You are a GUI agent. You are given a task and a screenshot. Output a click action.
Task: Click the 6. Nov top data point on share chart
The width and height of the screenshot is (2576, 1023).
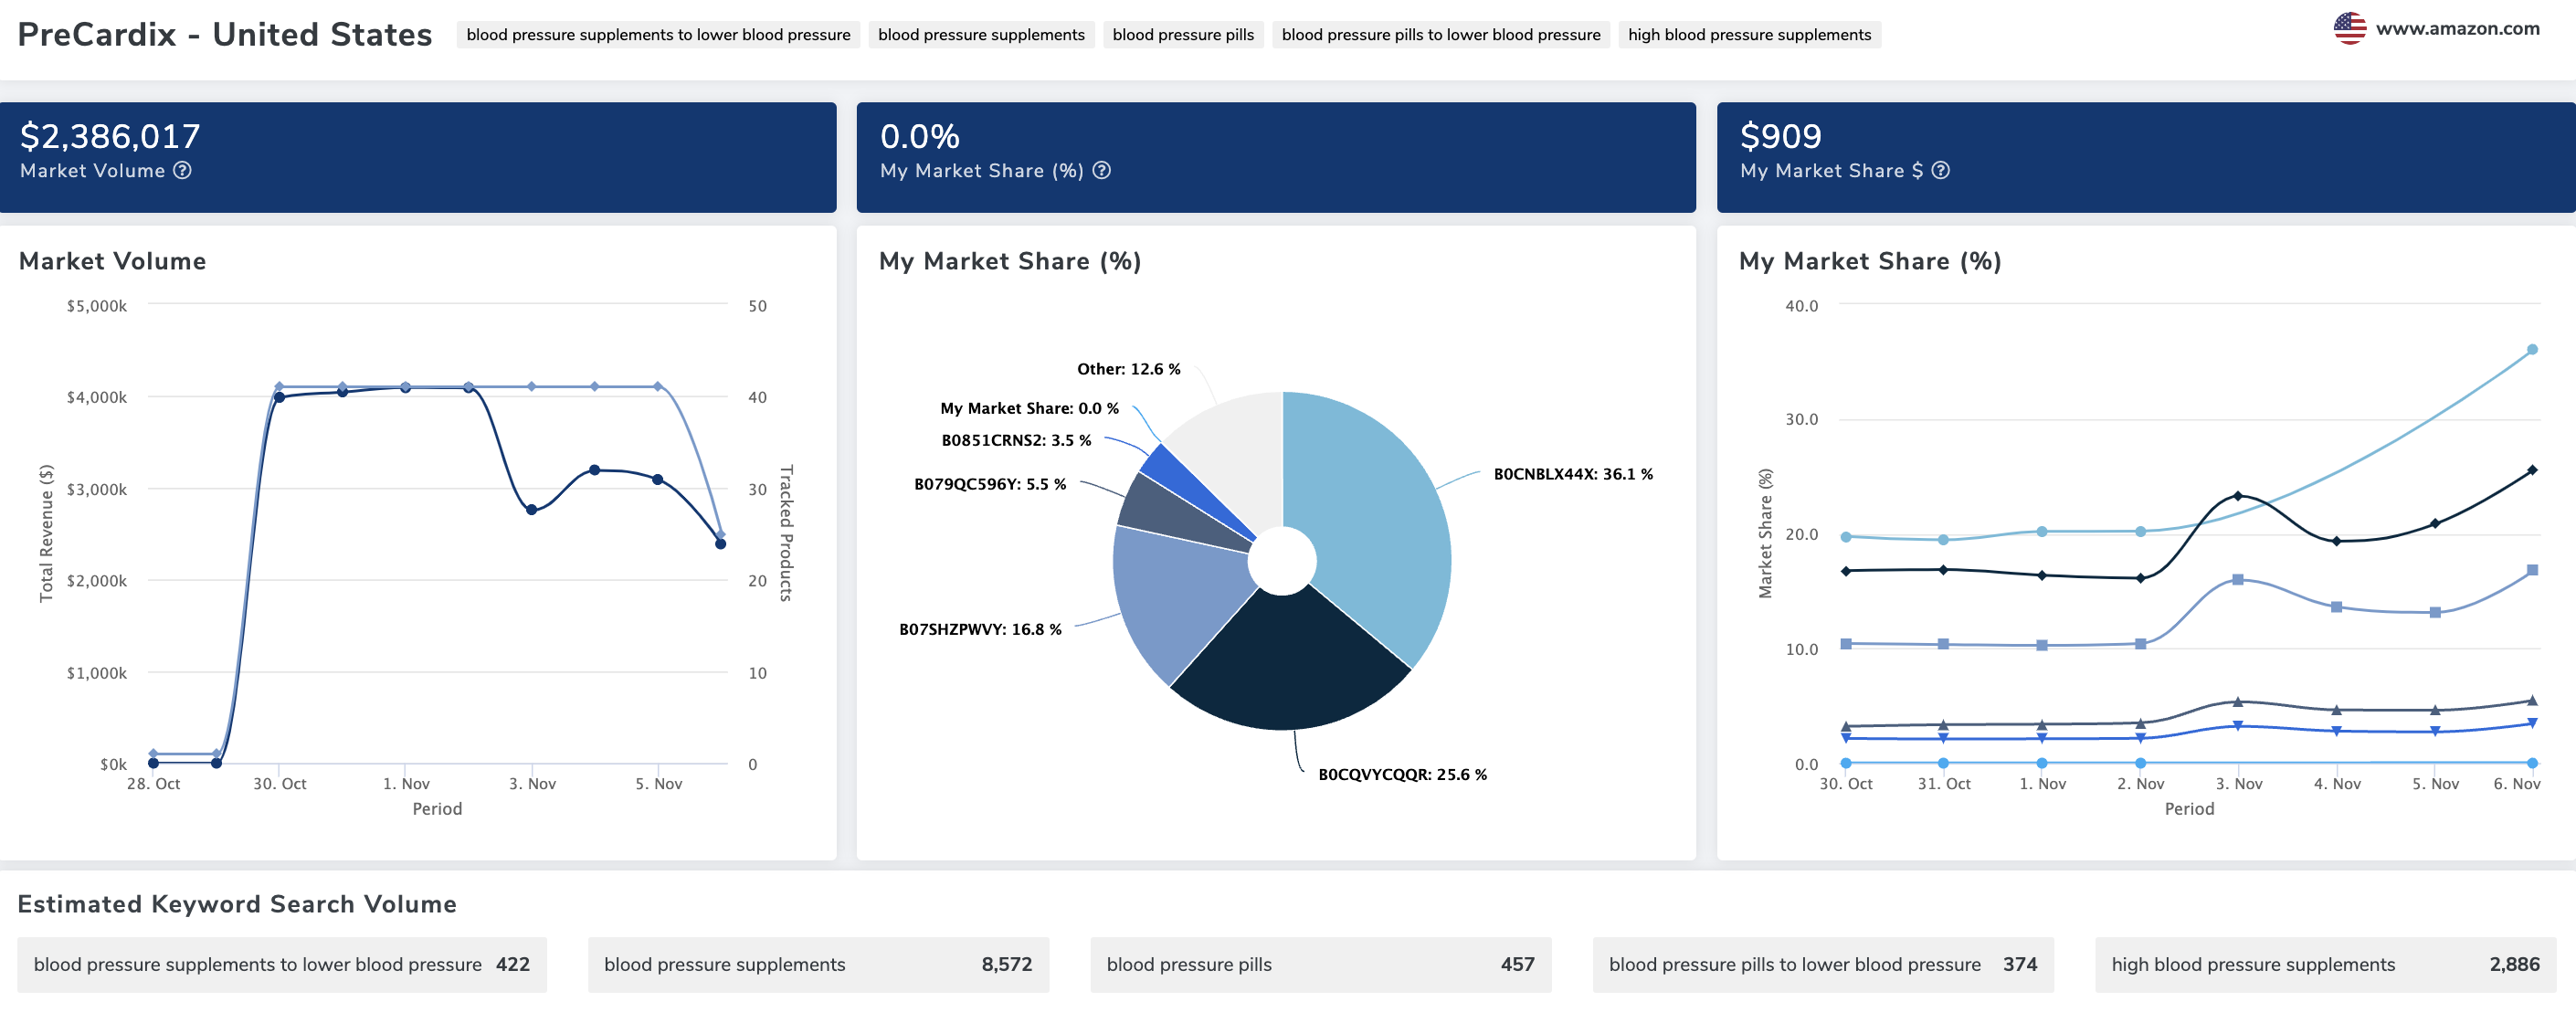[x=2532, y=350]
